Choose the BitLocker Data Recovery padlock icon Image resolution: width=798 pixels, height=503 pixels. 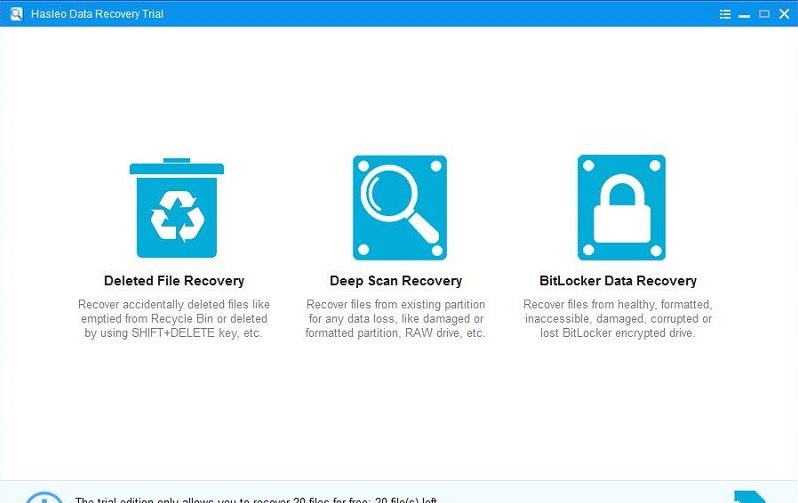[x=621, y=207]
